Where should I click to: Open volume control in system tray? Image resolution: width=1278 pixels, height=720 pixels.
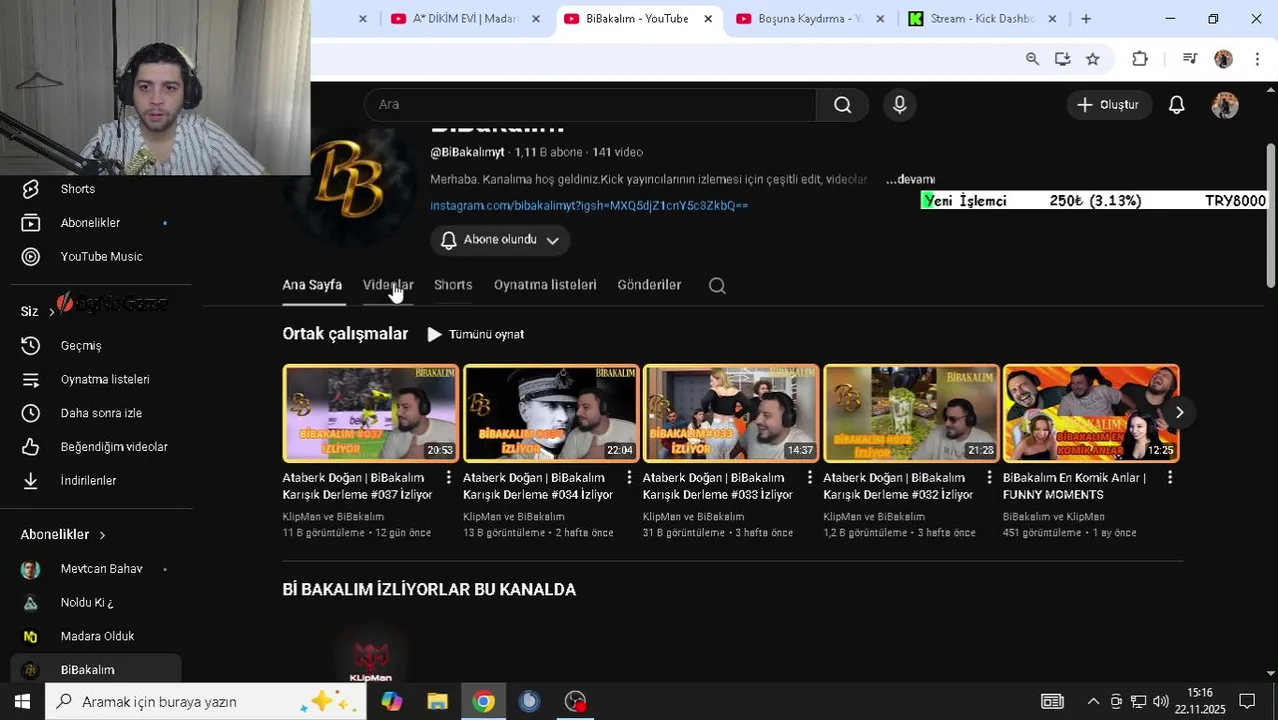click(x=1160, y=702)
